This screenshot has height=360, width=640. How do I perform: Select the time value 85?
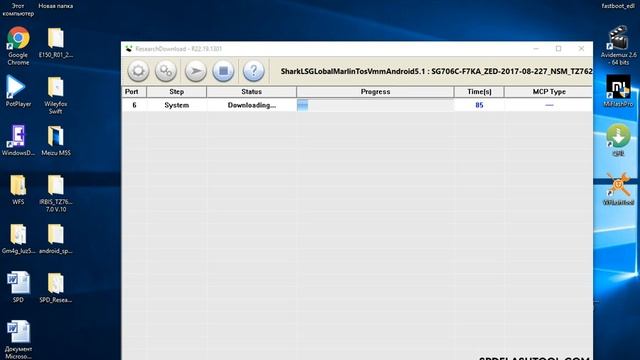[x=479, y=105]
